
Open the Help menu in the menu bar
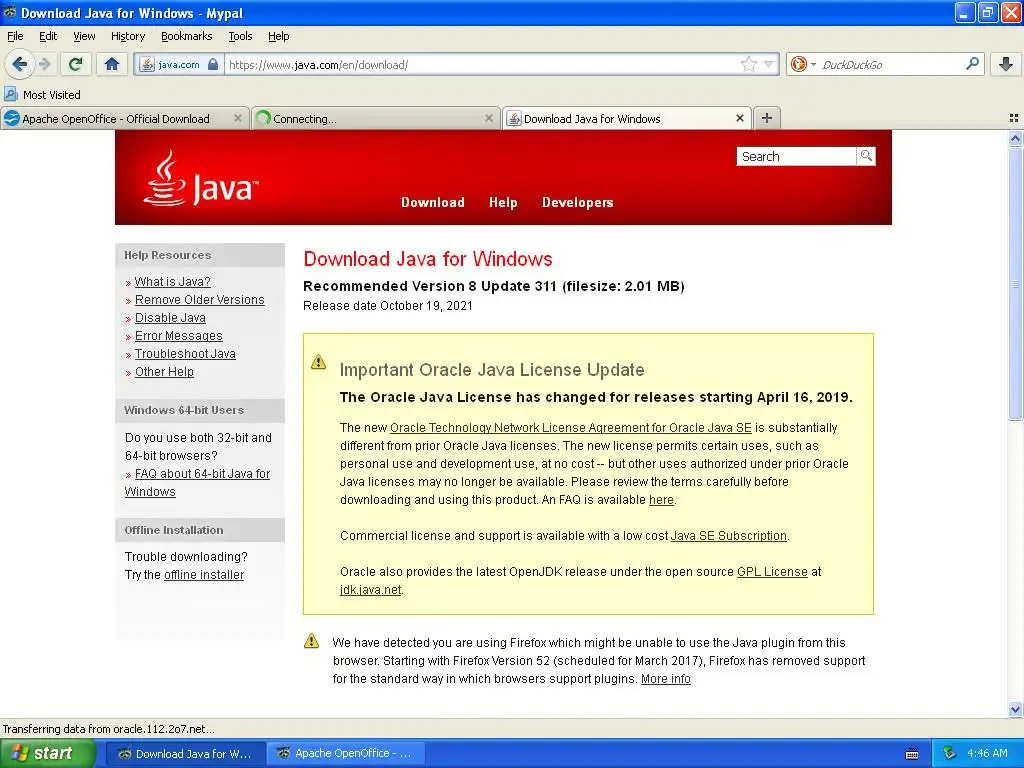[278, 36]
